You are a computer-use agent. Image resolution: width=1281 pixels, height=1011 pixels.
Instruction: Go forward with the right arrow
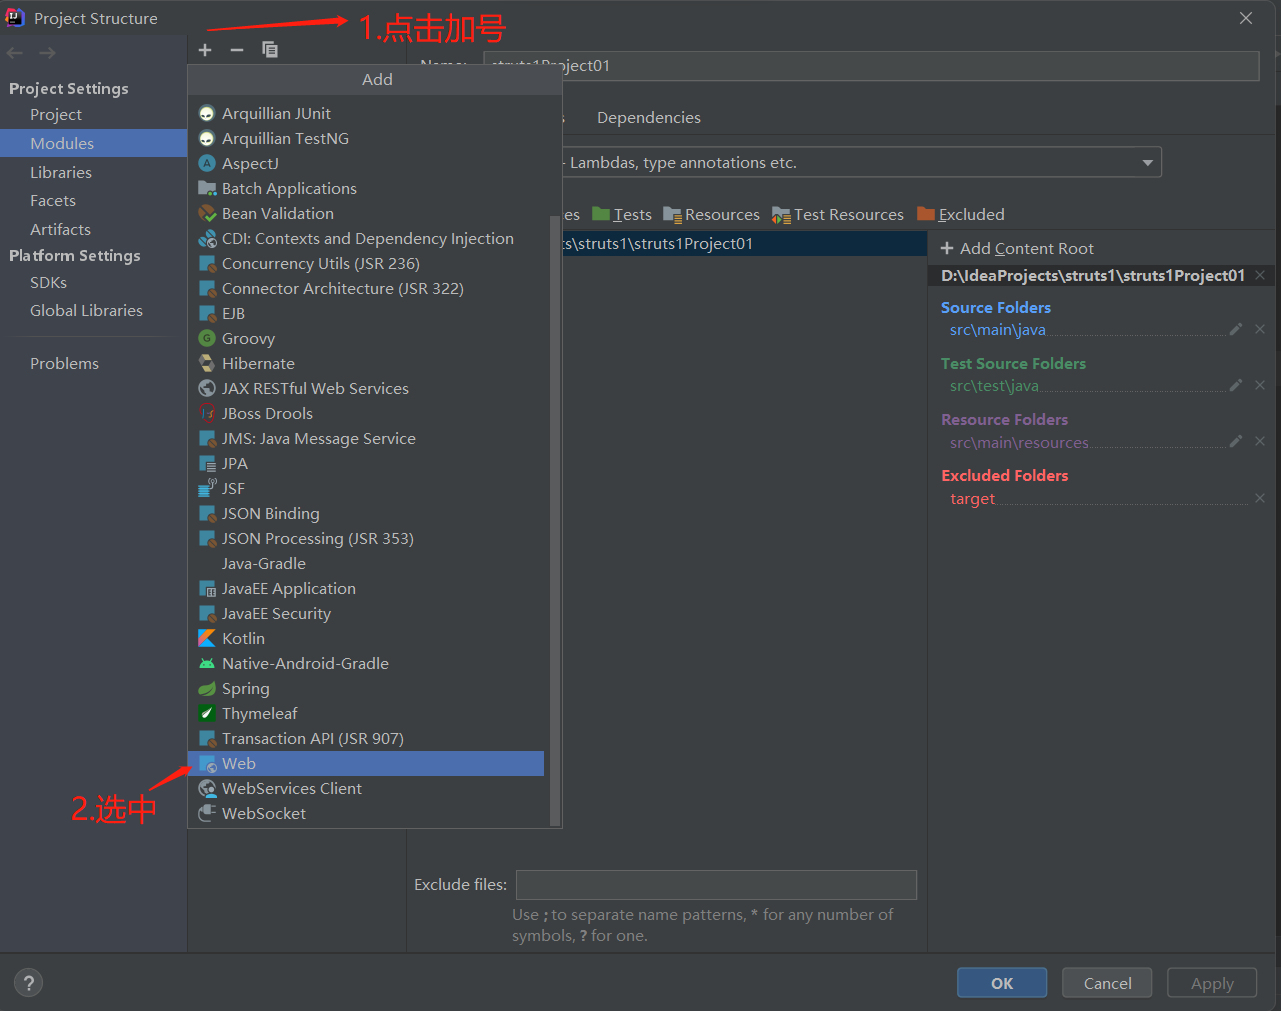(x=47, y=53)
